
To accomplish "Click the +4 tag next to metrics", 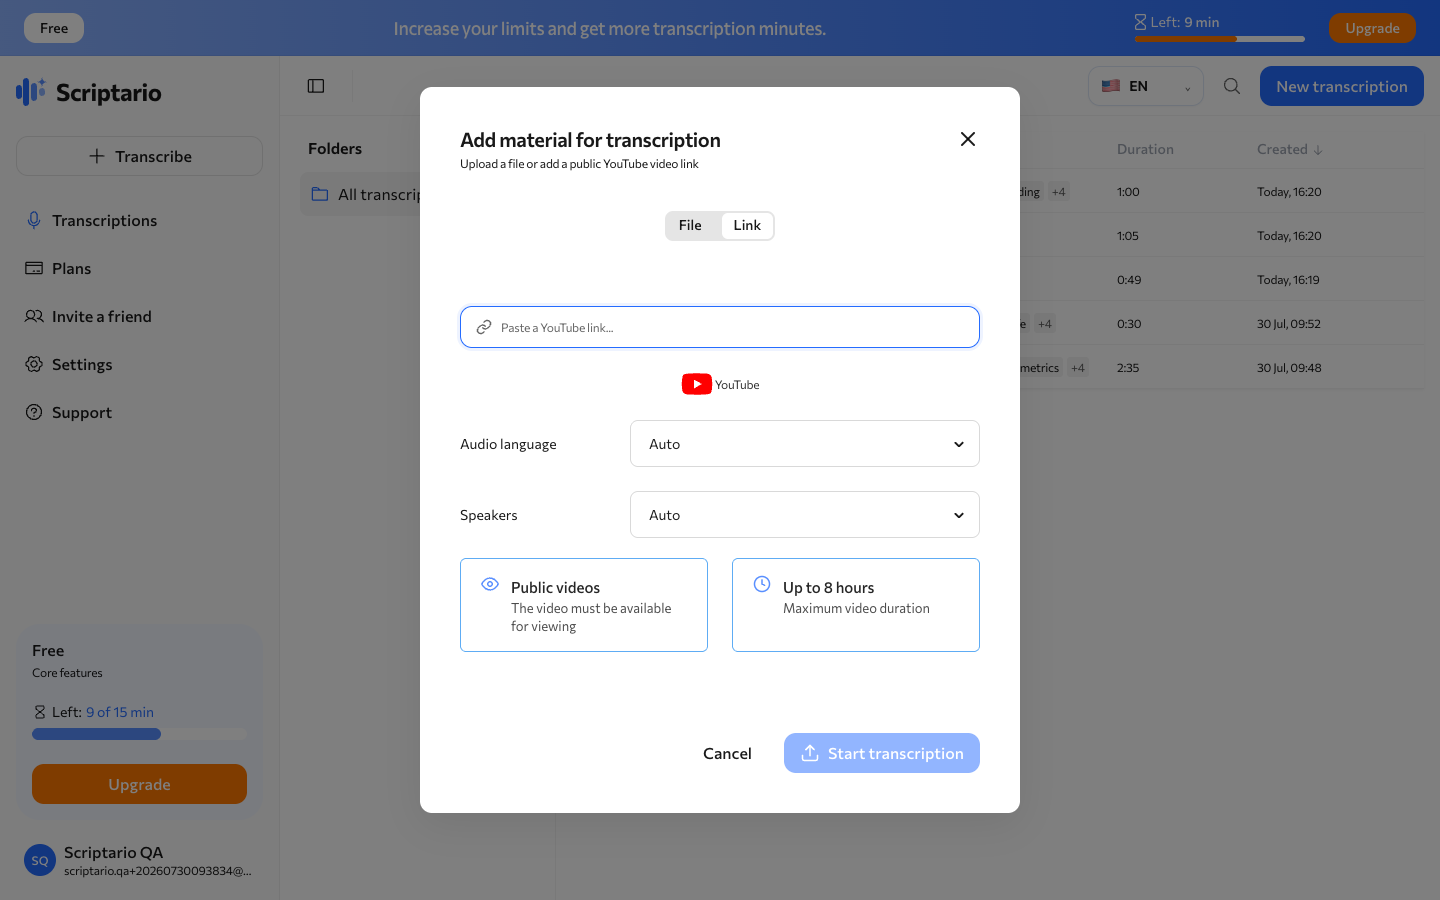I will coord(1078,368).
